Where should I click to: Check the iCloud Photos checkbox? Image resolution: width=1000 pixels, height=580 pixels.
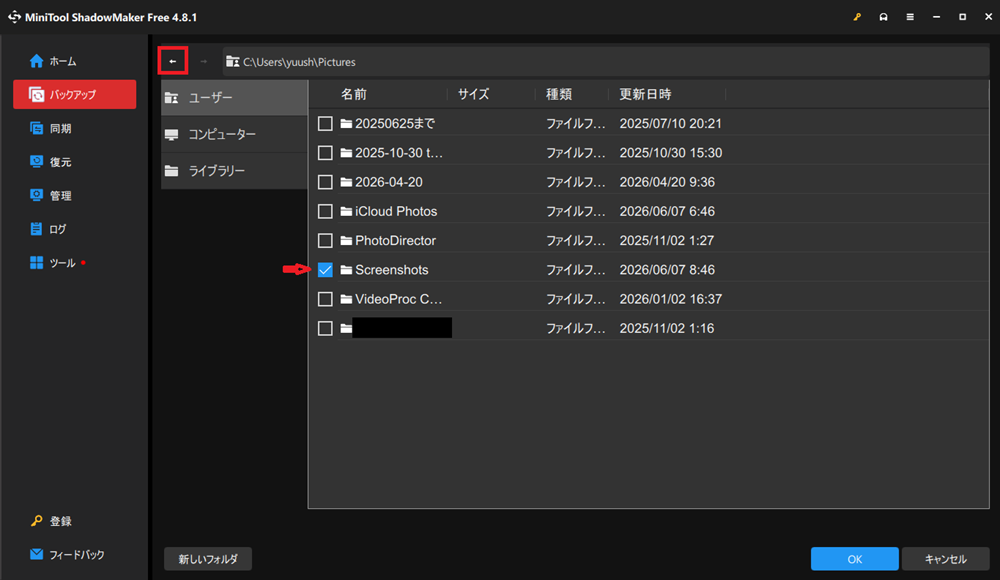point(325,211)
